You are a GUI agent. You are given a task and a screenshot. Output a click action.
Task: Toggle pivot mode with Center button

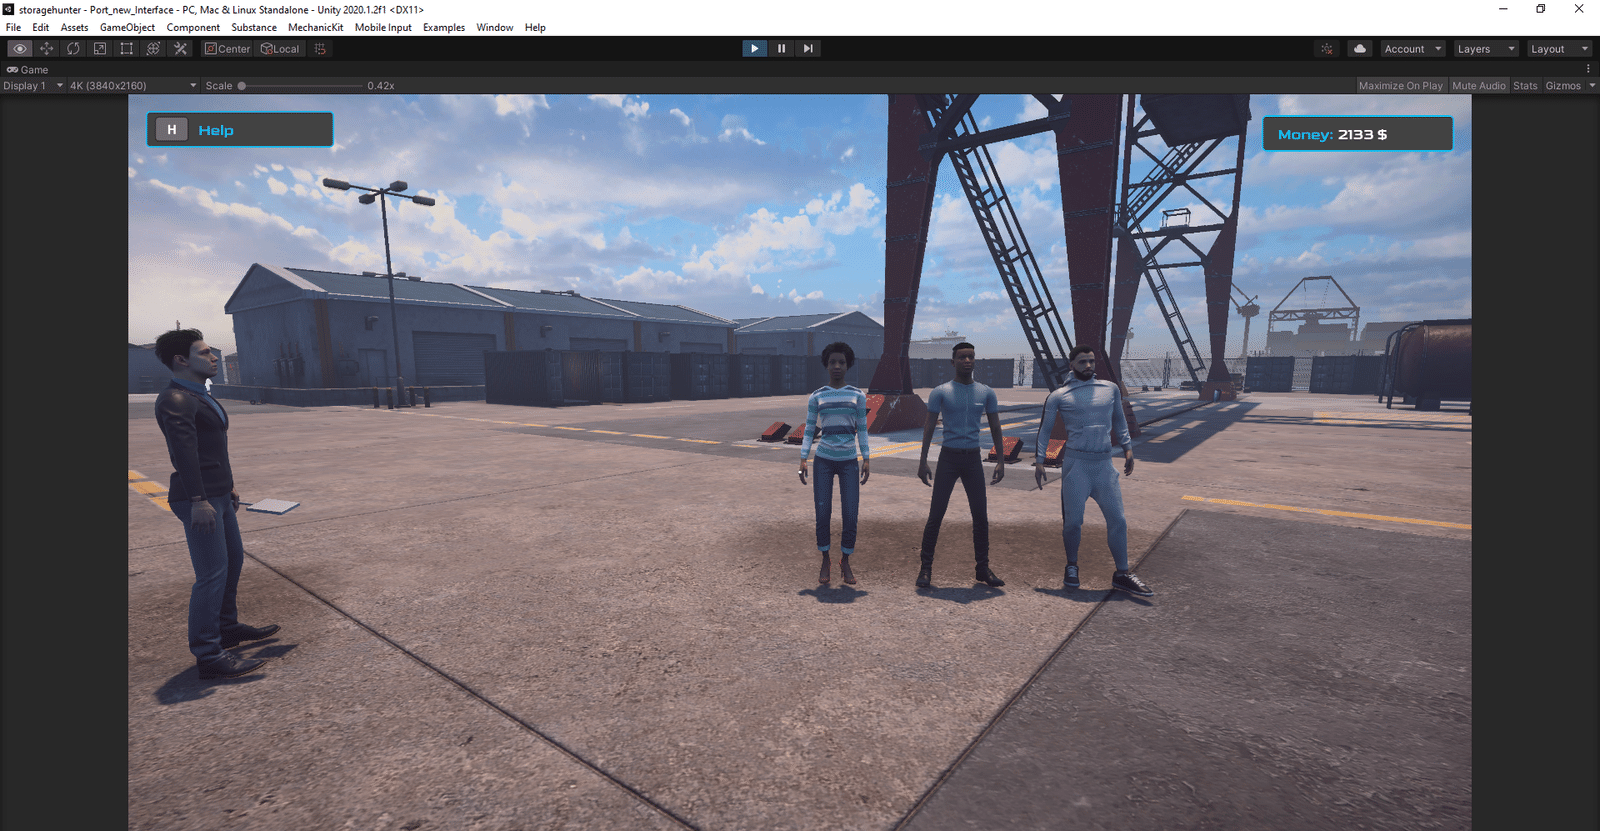coord(228,48)
